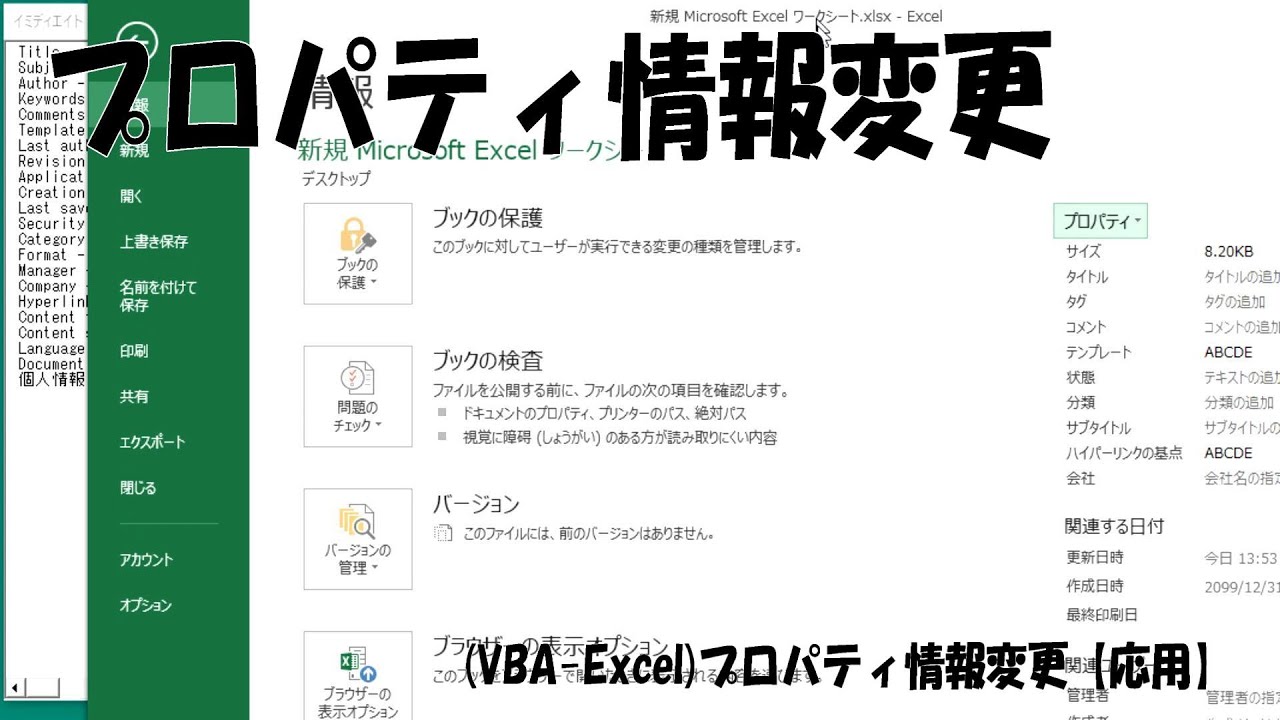The height and width of the screenshot is (720, 1280).
Task: Open the Protect Workbook (ブックの保護) dropdown button
Action: 358,254
